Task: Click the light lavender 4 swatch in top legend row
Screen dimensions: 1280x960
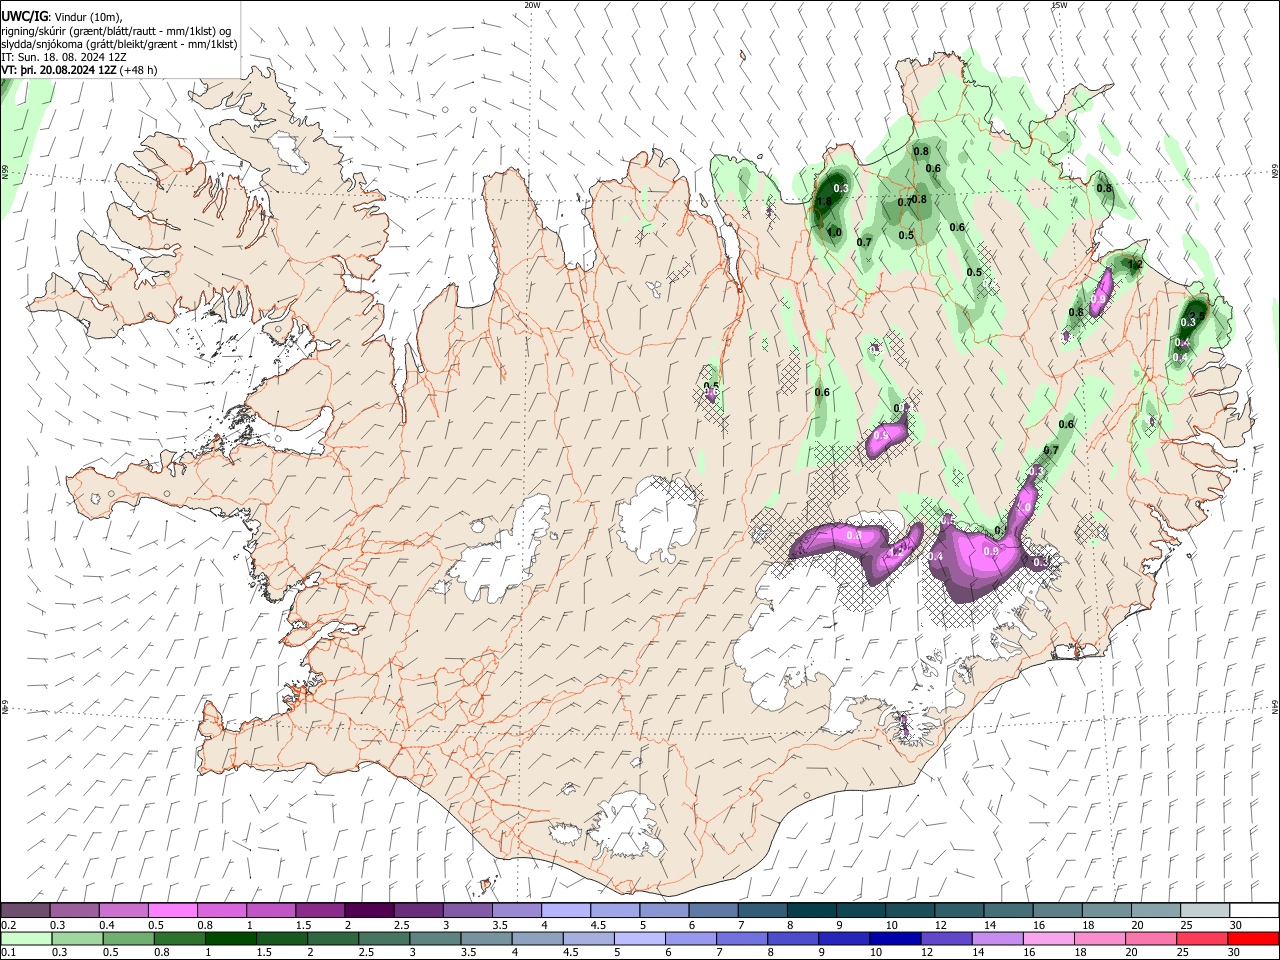Action: tap(564, 911)
